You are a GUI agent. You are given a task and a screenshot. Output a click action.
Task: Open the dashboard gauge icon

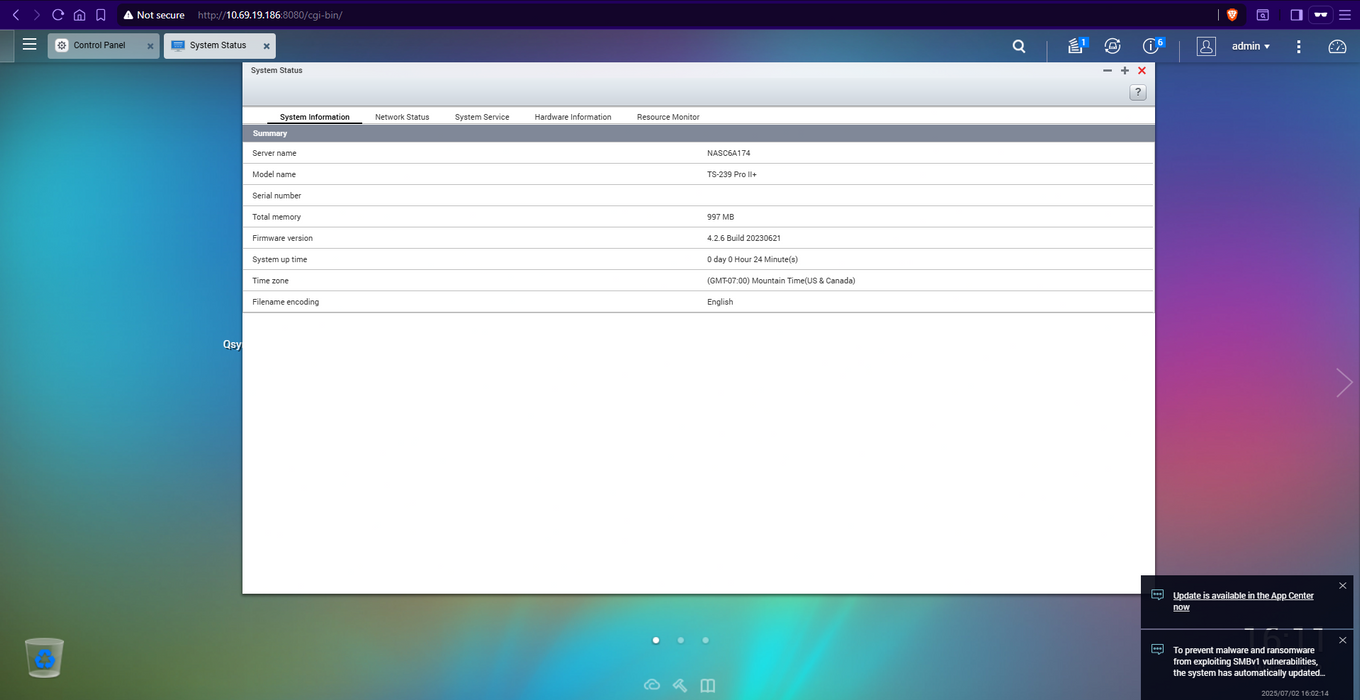point(1337,46)
